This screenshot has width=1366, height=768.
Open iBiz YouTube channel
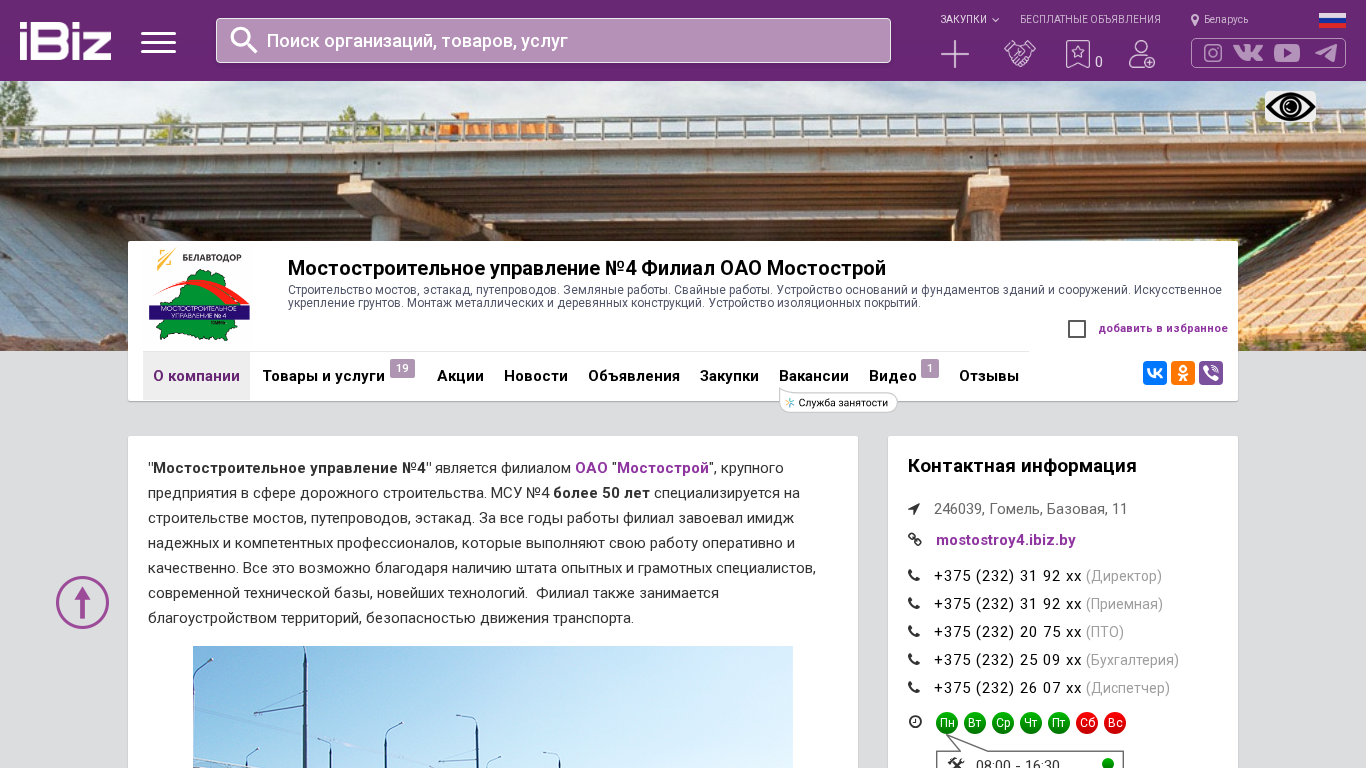point(1287,53)
